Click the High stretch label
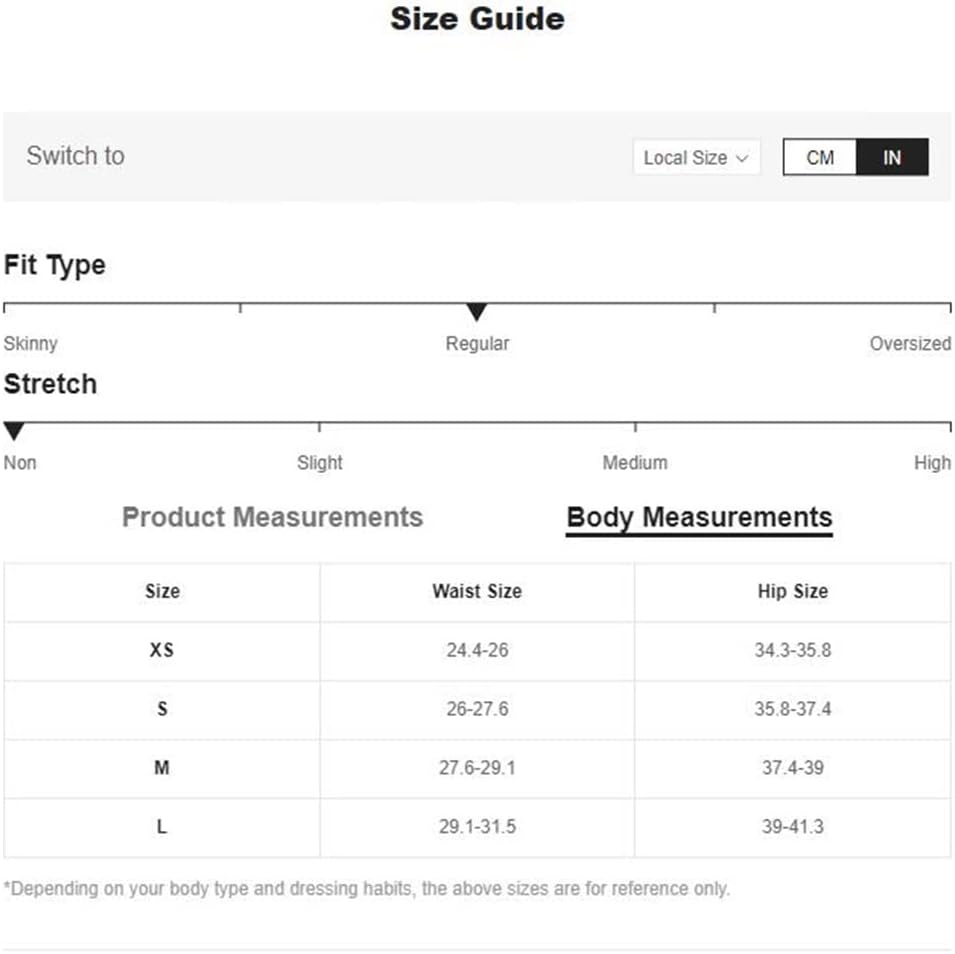955x954 pixels. coord(932,462)
